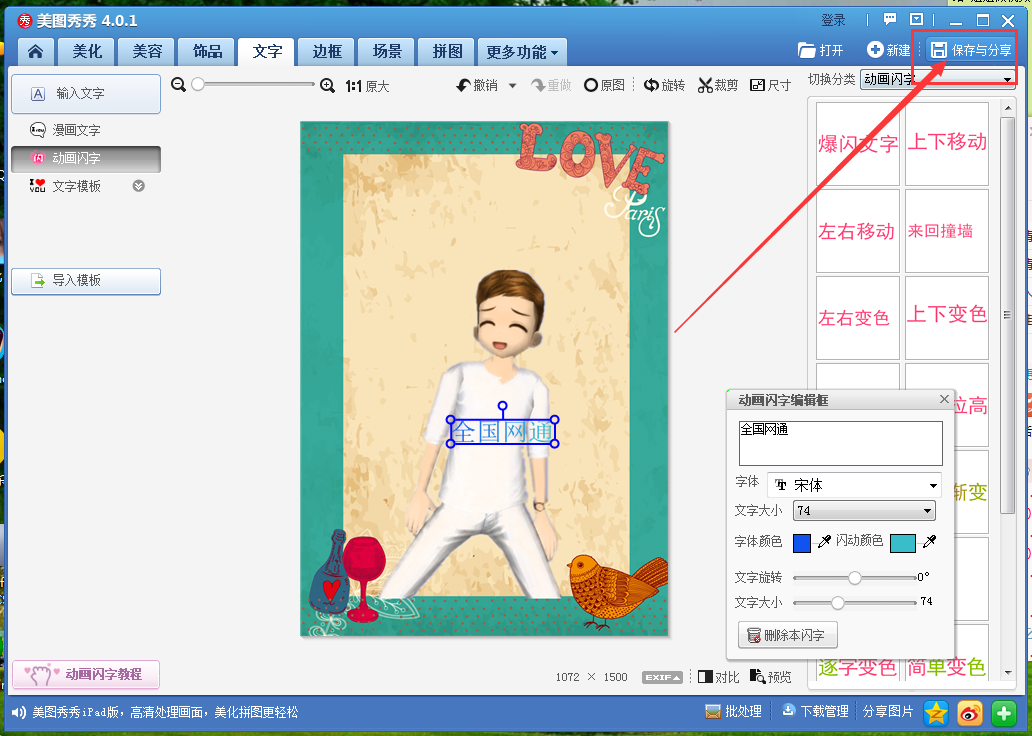1032x736 pixels.
Task: Pick font color with 字体颜色 eyedropper
Action: coord(823,542)
